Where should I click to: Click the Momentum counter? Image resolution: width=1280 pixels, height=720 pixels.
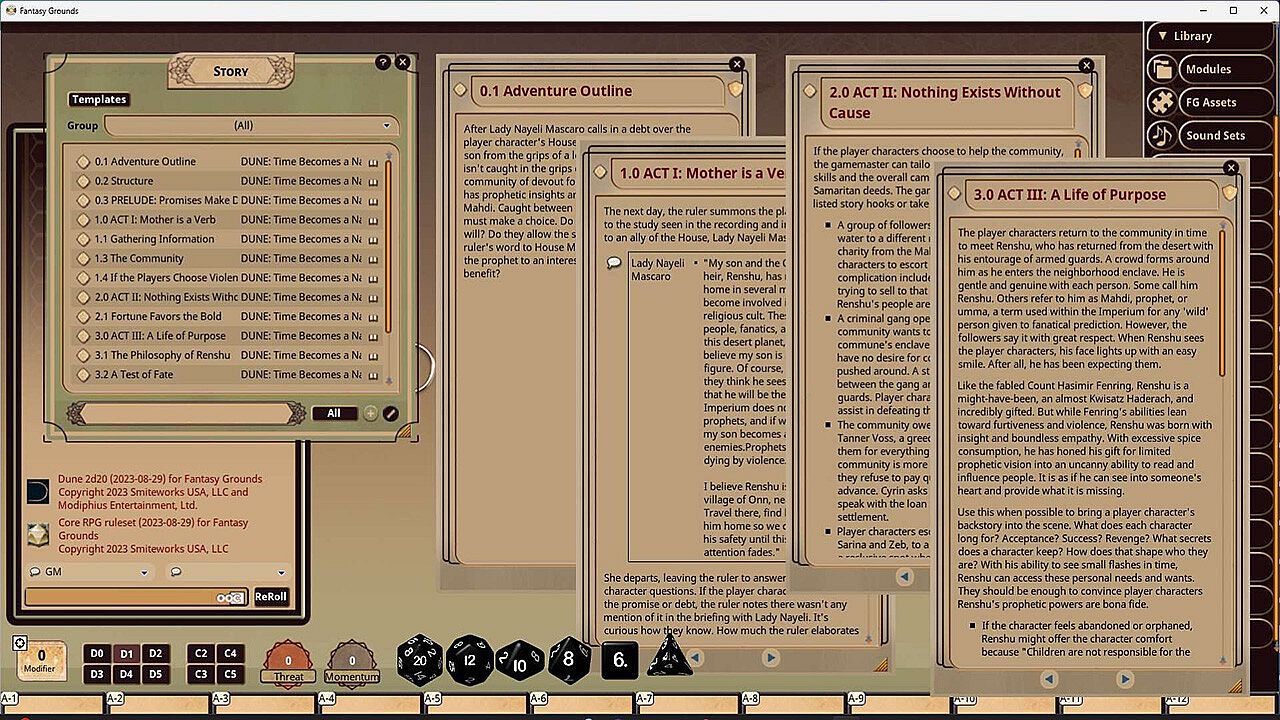(x=352, y=664)
